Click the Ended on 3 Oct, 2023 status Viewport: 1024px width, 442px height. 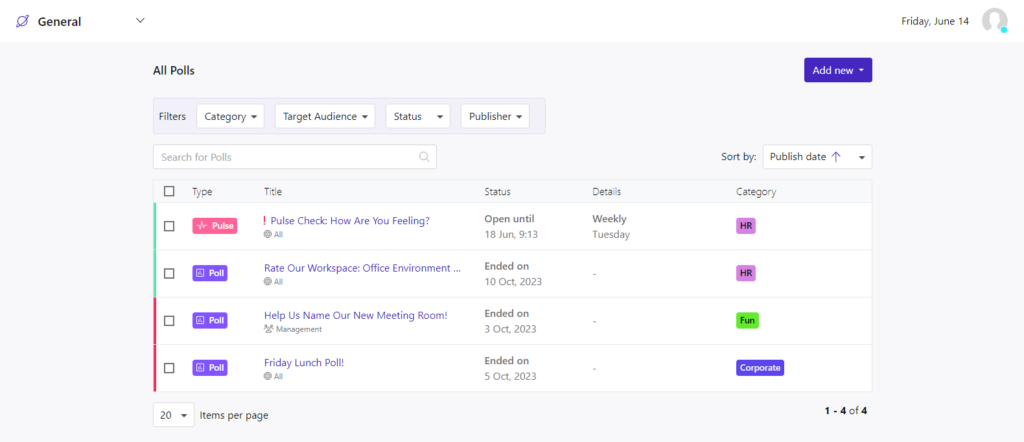coord(511,321)
